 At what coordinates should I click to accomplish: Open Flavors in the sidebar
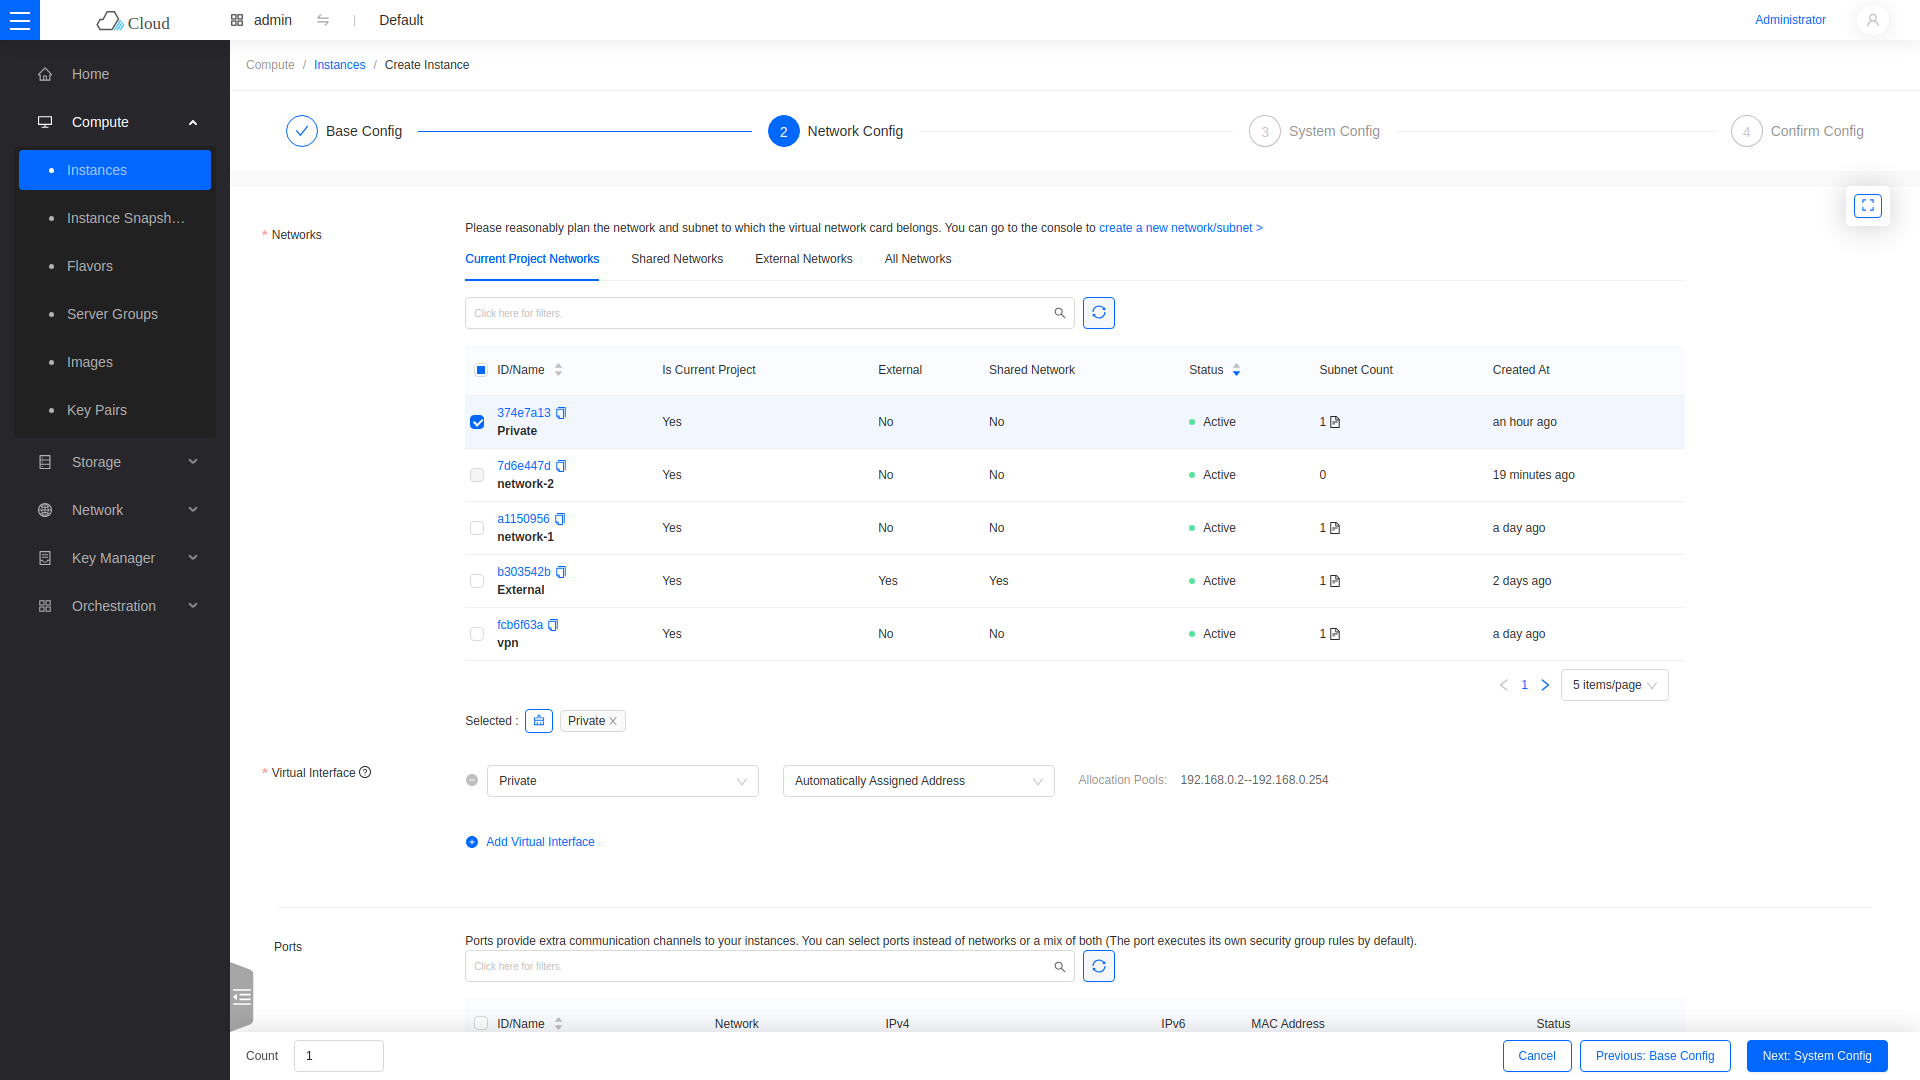(115, 266)
